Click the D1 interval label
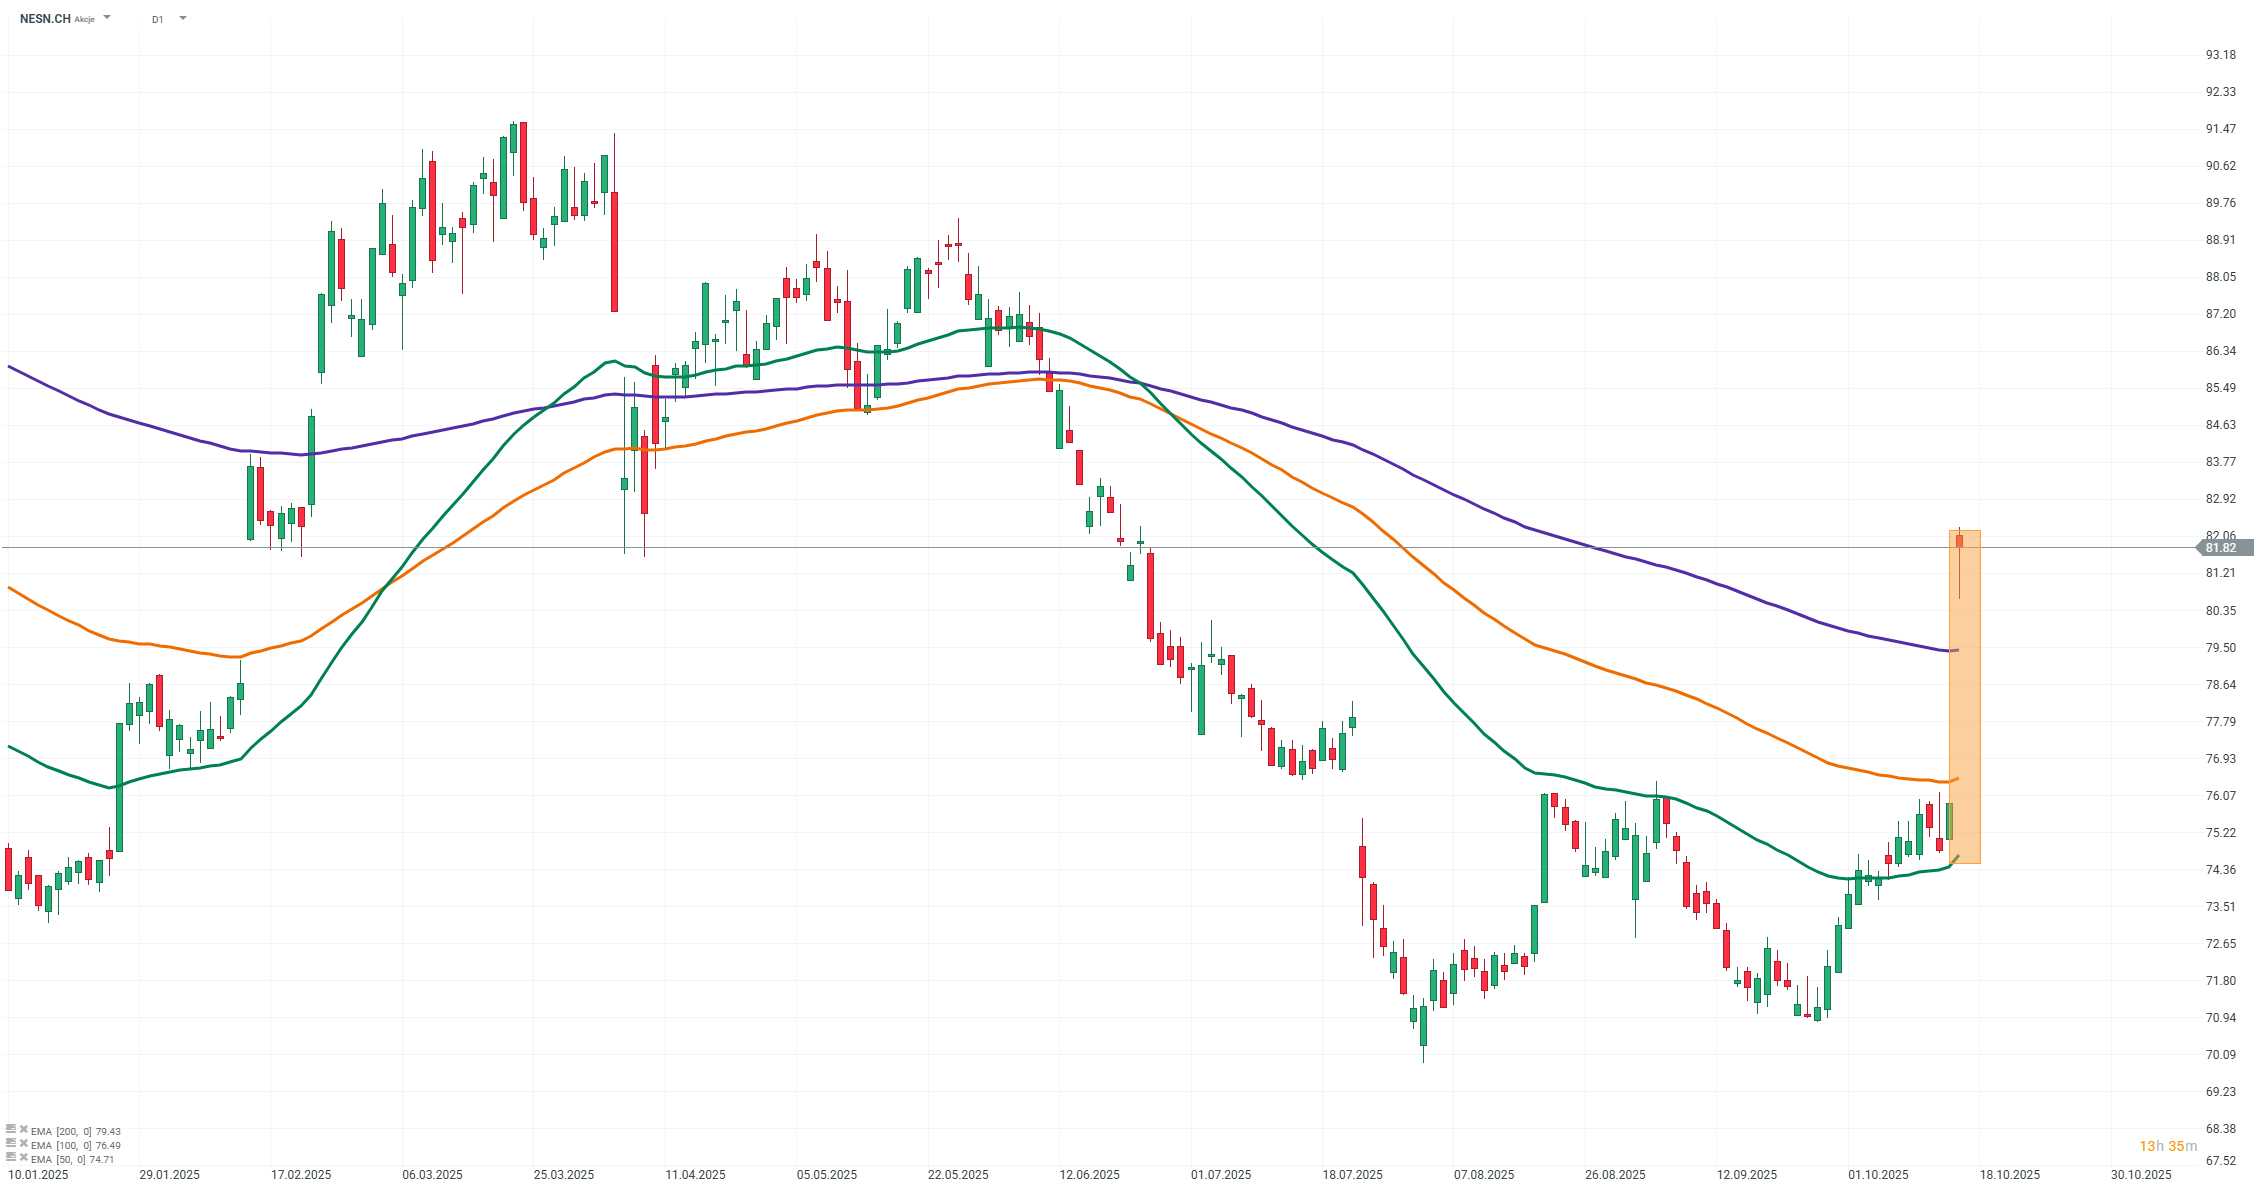The image size is (2266, 1191). 157,19
